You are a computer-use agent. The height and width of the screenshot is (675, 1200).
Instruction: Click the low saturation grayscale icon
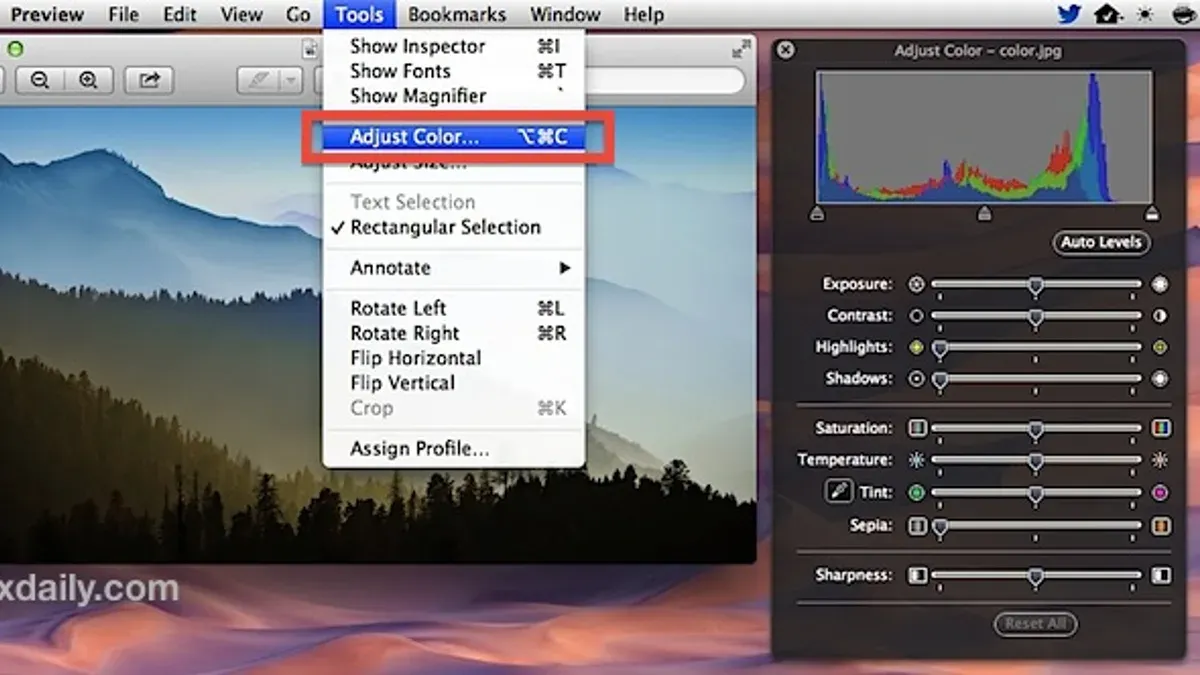[917, 428]
